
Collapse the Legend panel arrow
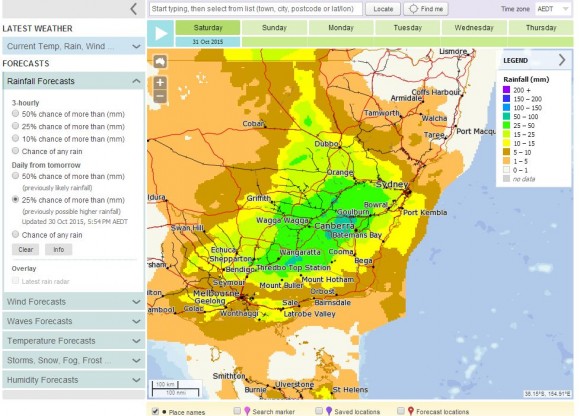click(x=562, y=60)
